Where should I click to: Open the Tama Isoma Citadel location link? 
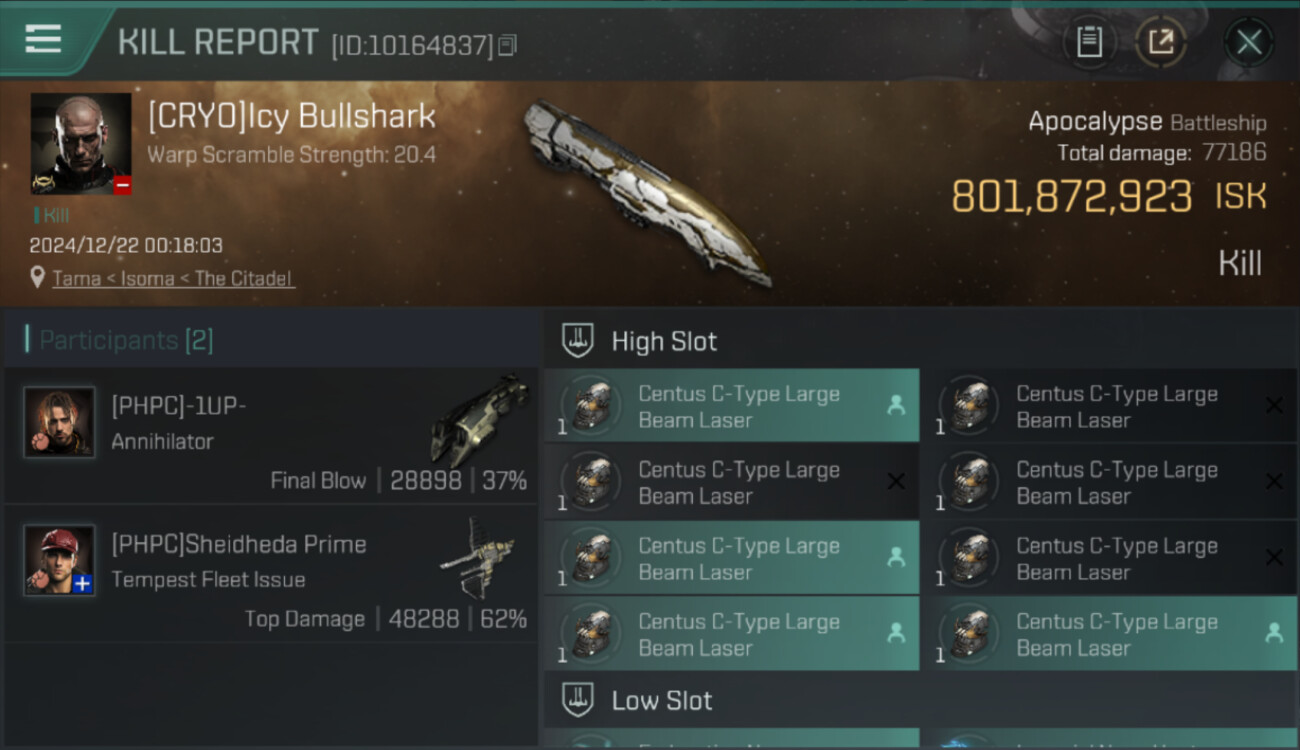coord(173,279)
